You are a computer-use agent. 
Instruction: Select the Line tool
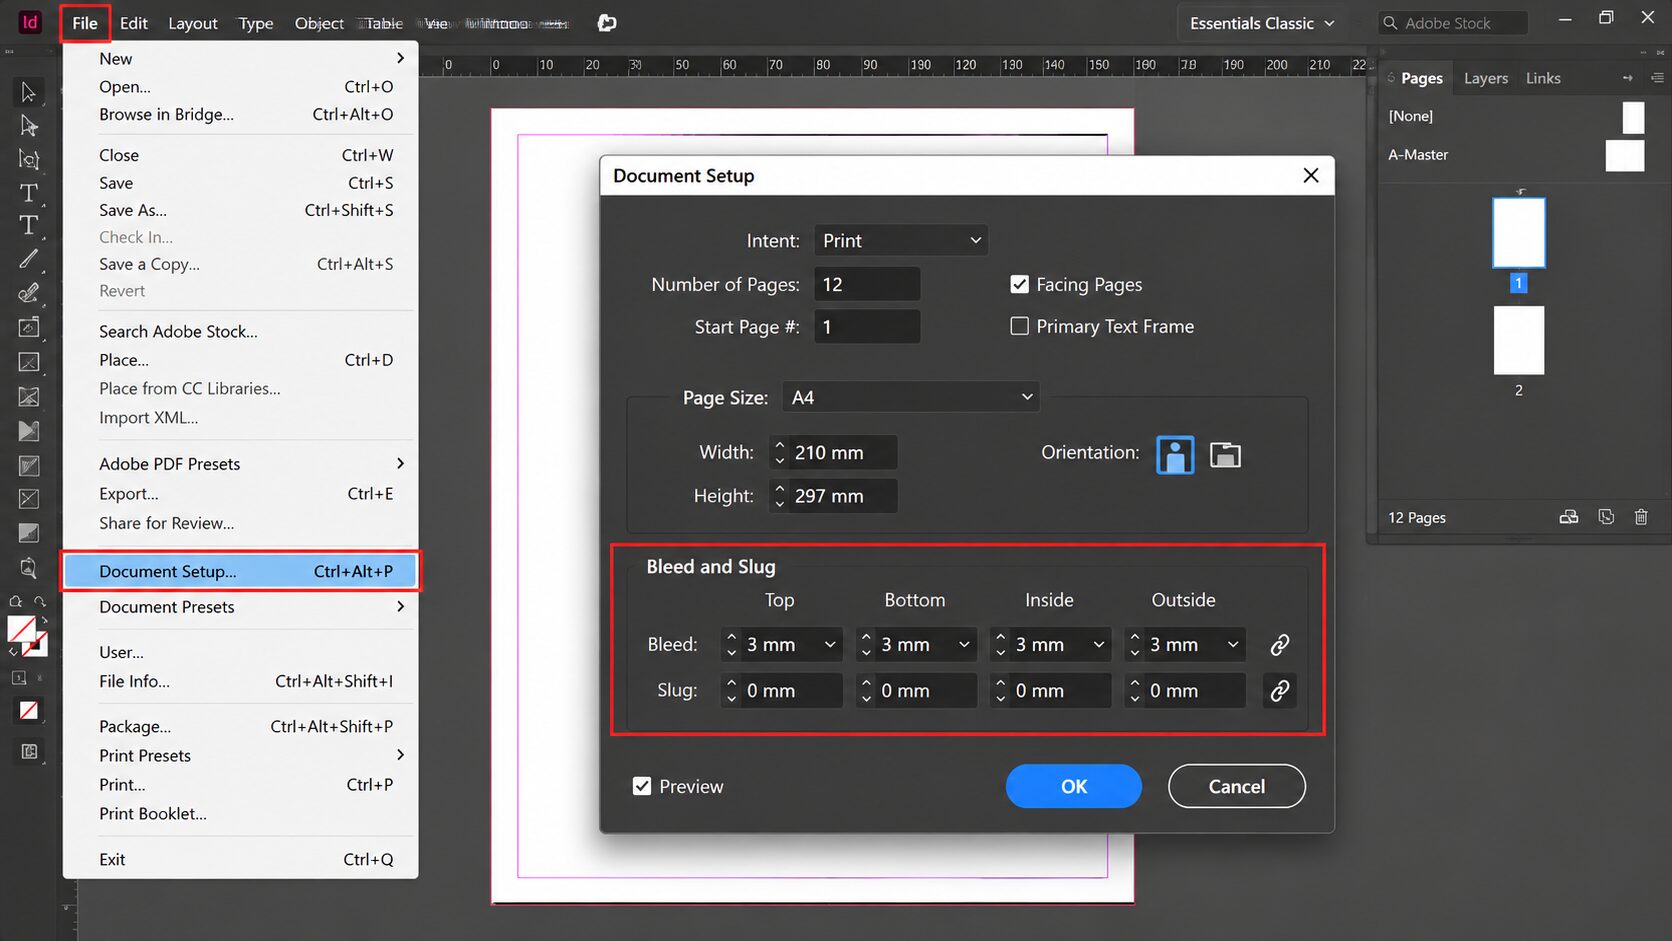[x=28, y=259]
